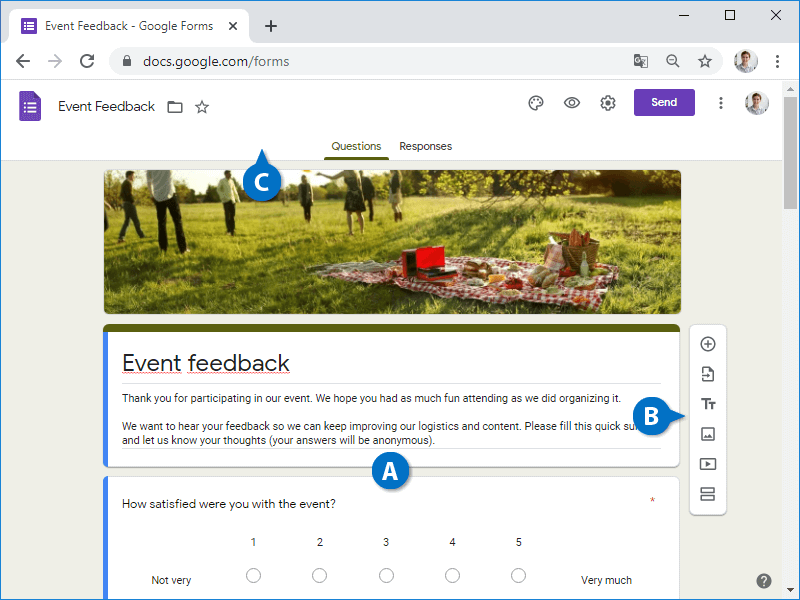Click the Import questions icon
Screen dimensions: 800x600
click(x=708, y=374)
